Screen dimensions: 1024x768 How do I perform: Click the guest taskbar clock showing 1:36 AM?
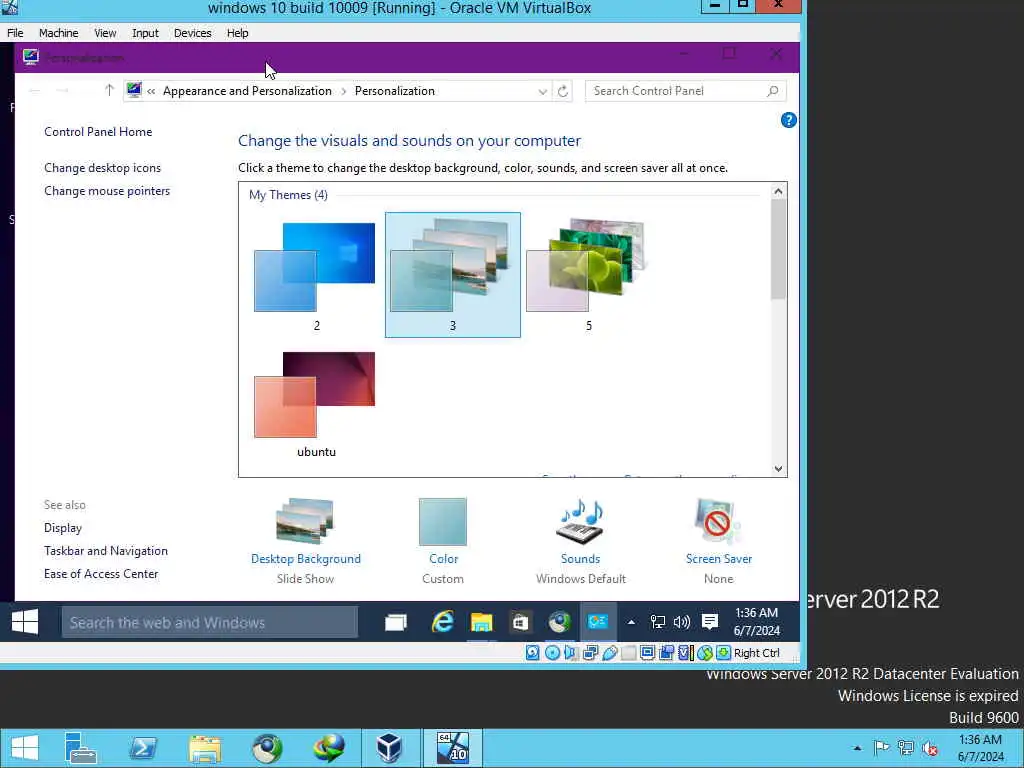(x=756, y=622)
